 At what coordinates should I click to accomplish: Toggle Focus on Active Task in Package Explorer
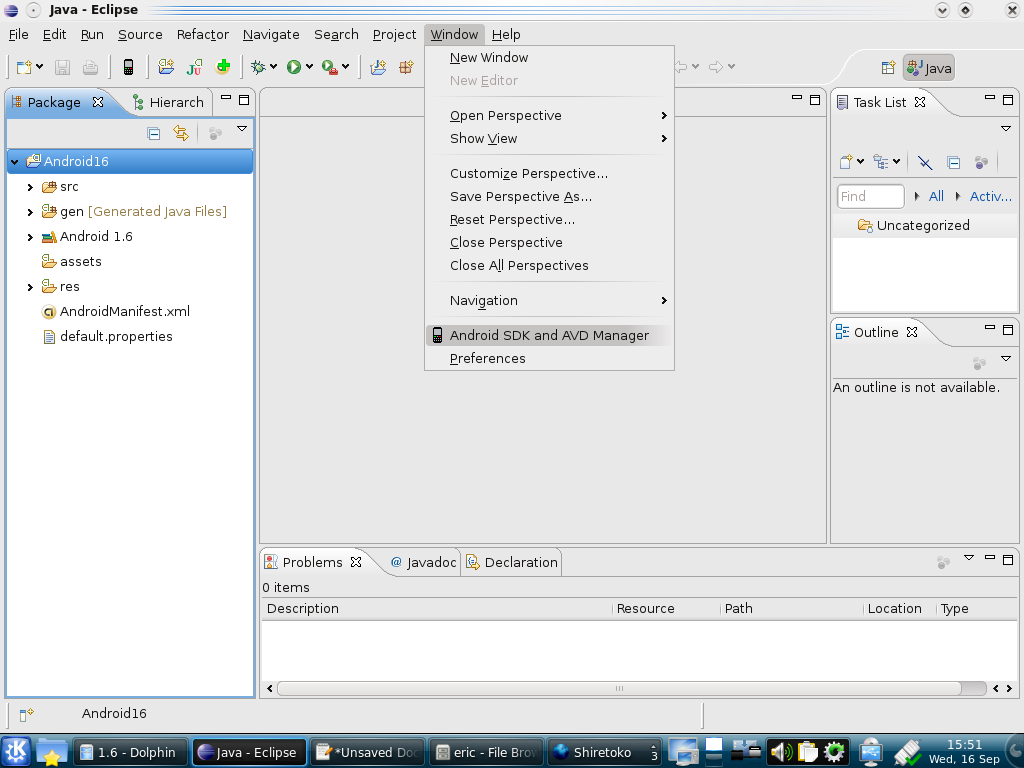click(215, 134)
